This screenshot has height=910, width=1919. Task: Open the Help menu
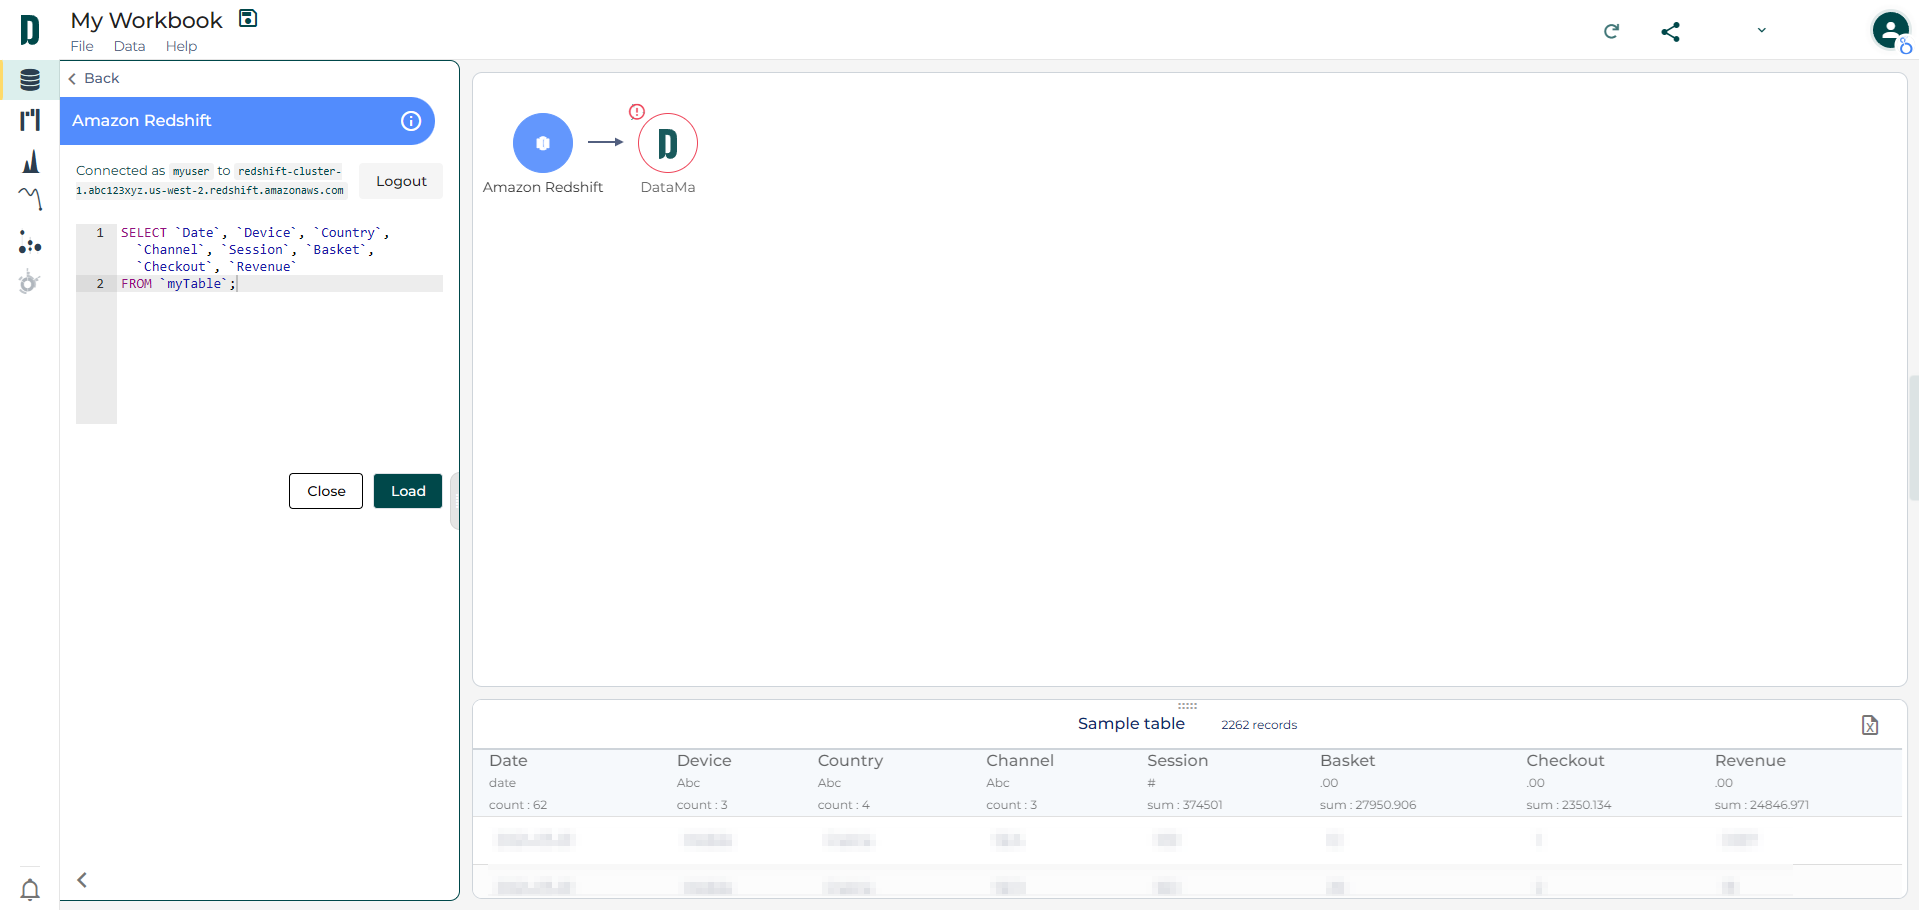[181, 46]
